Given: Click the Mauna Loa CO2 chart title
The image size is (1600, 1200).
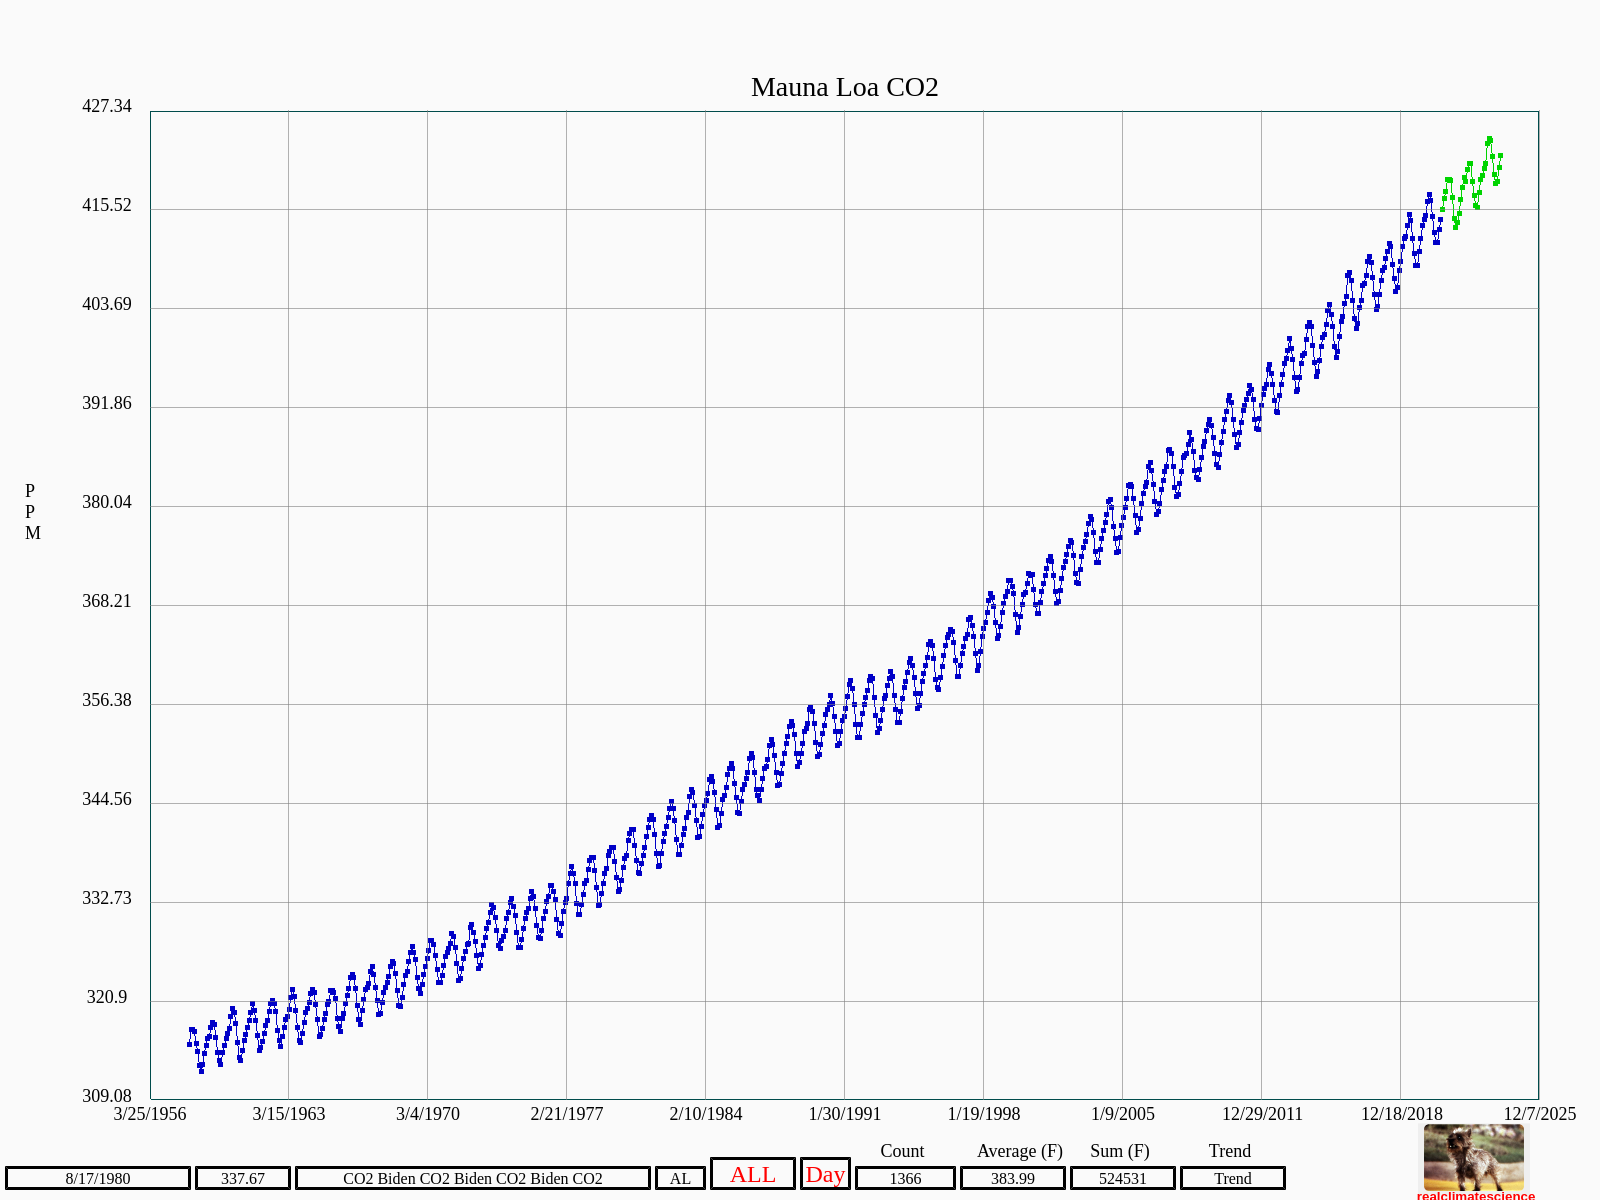Looking at the screenshot, I should [844, 88].
